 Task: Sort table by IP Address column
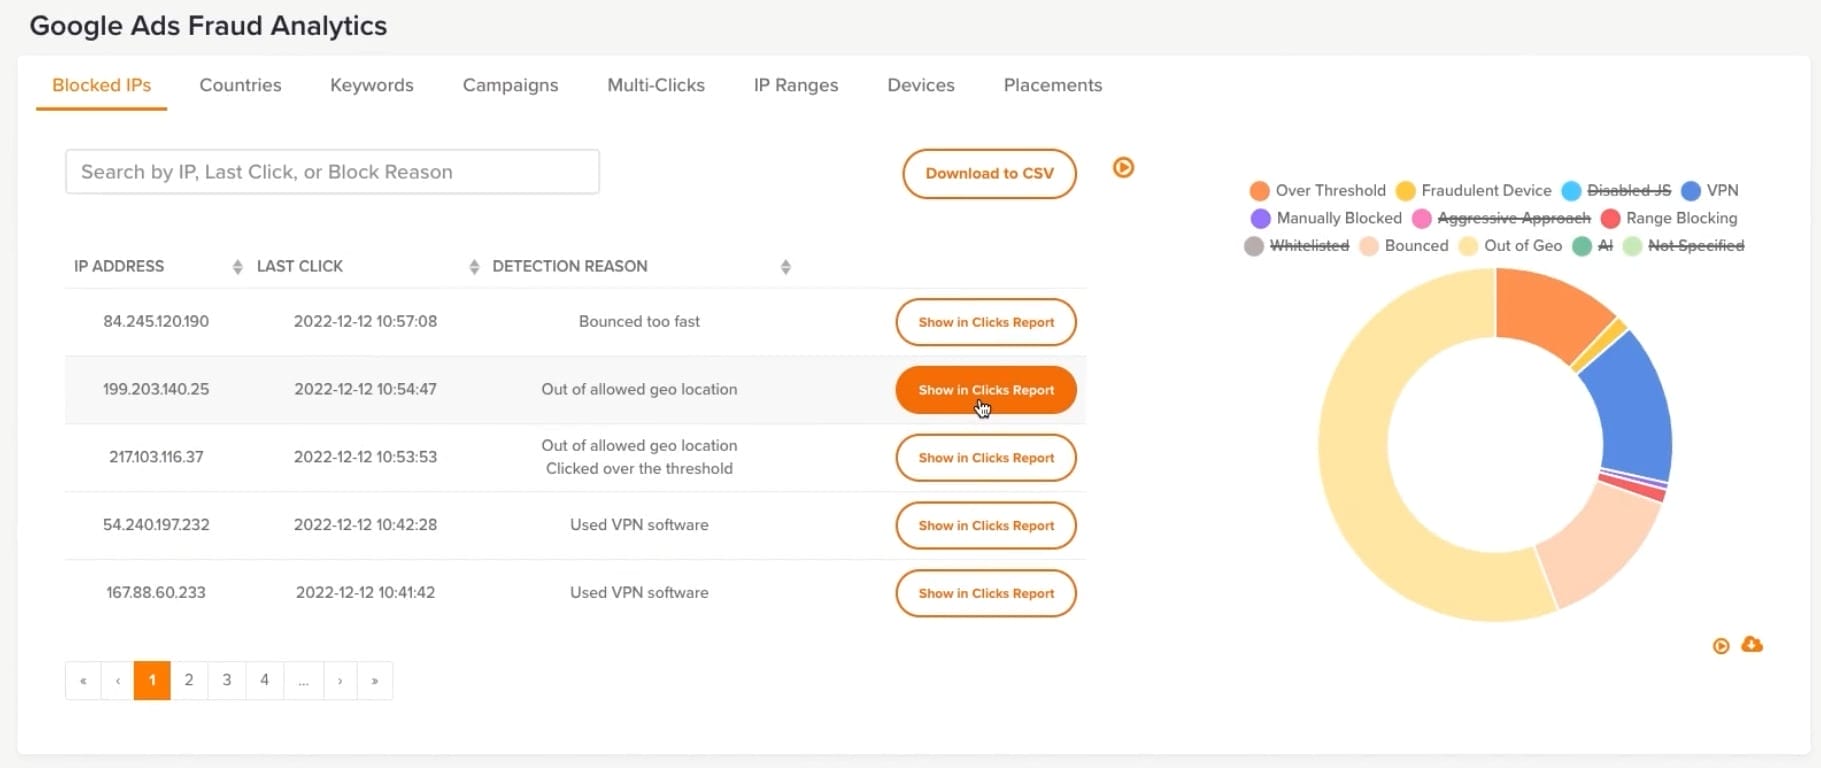pos(237,267)
